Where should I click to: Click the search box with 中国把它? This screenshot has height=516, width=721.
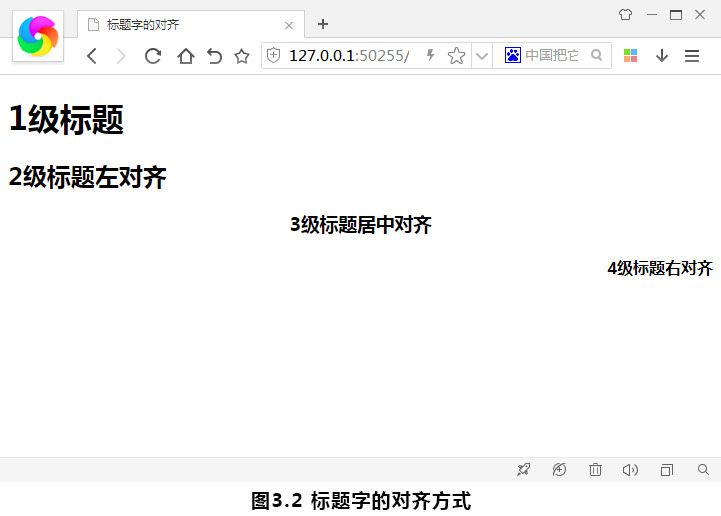pos(552,55)
